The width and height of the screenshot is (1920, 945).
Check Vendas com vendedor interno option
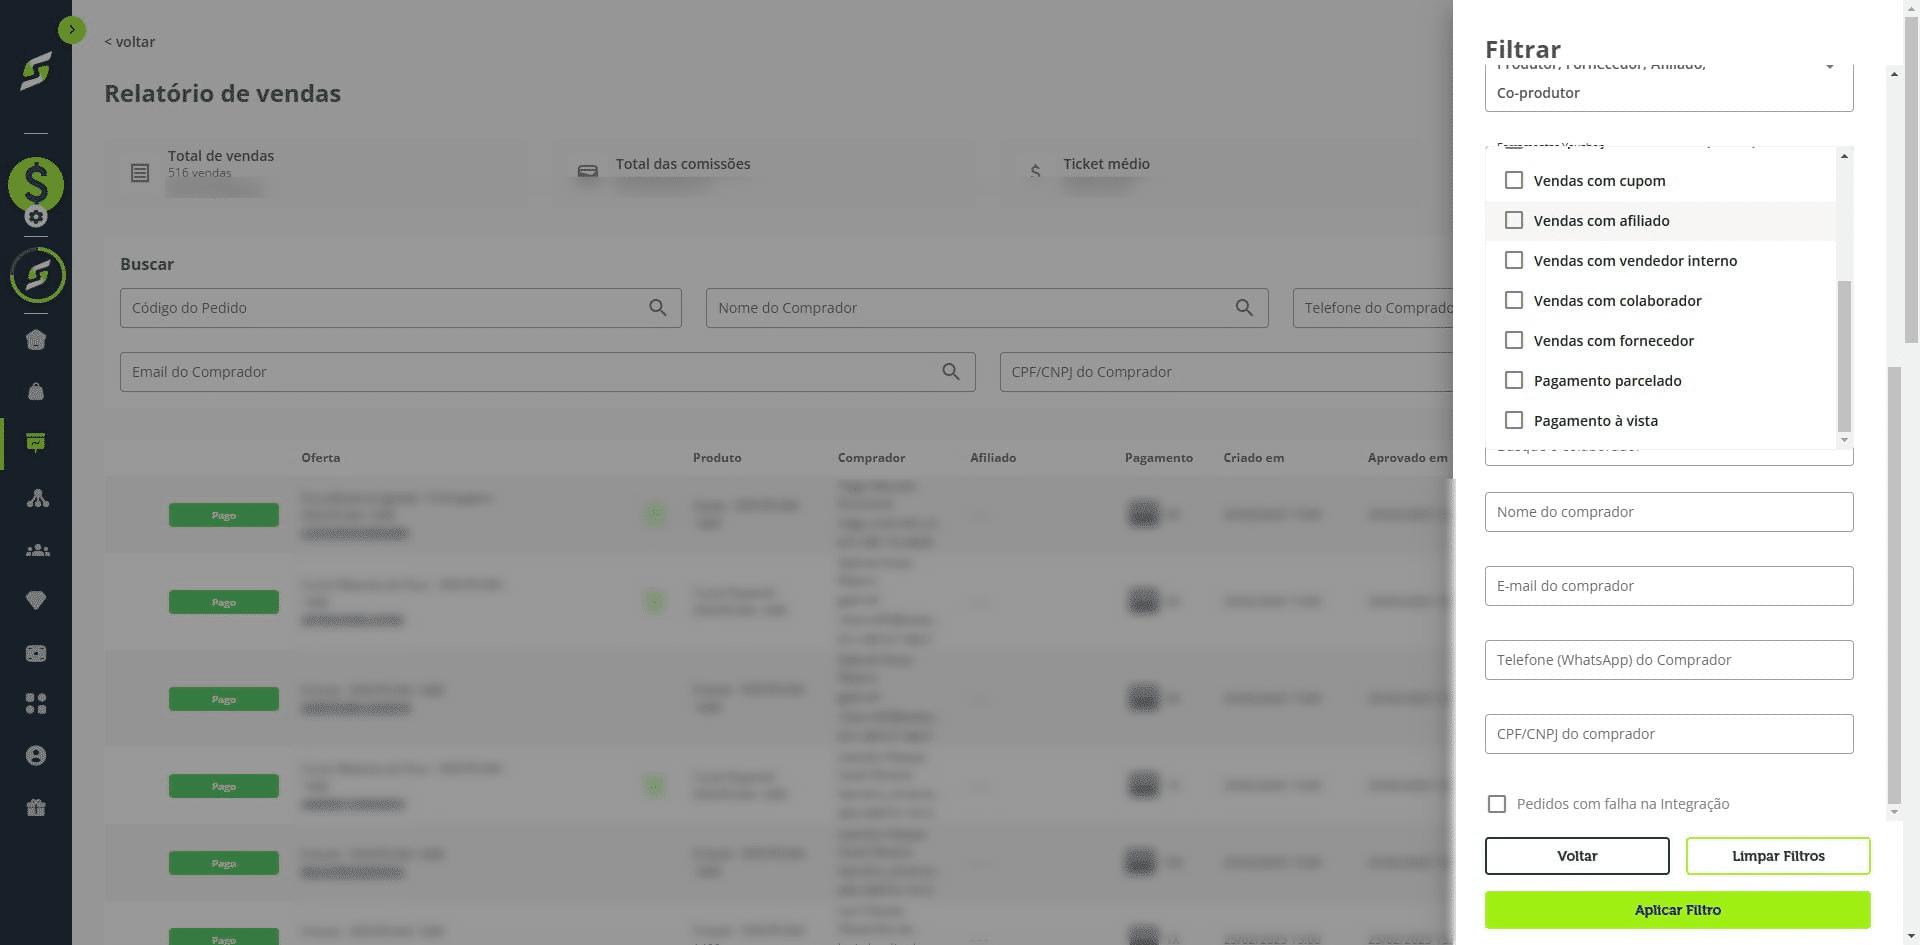pyautogui.click(x=1514, y=260)
